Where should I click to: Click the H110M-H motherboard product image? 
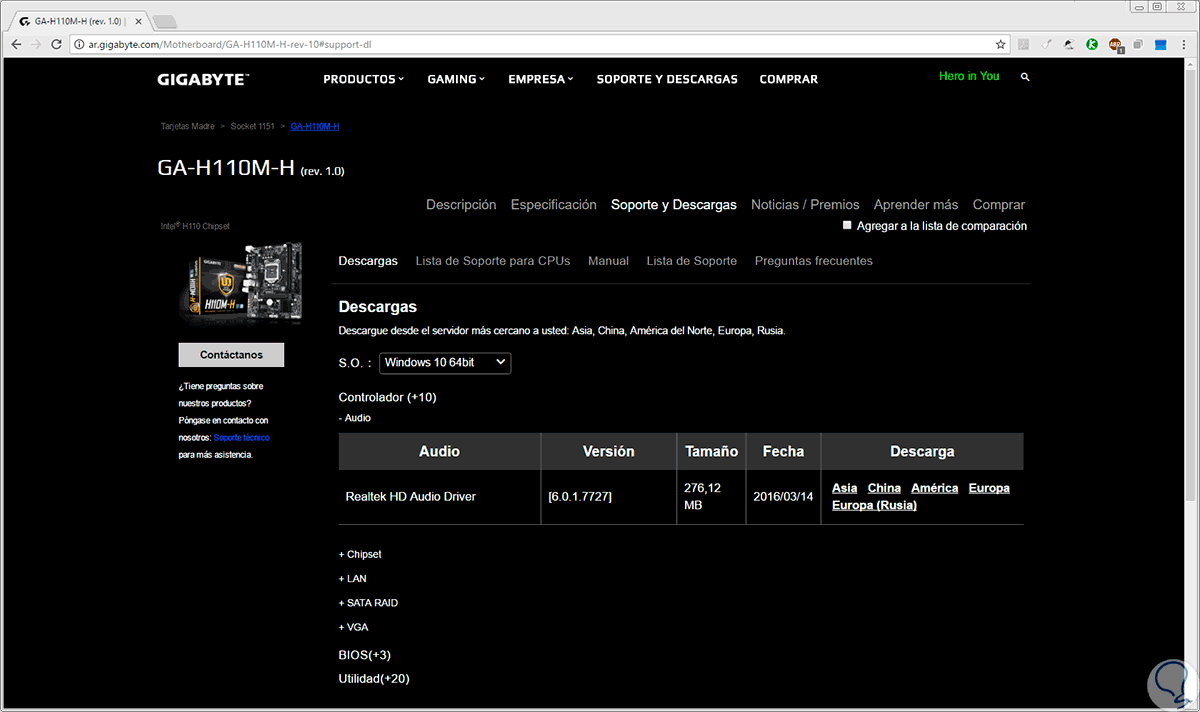(x=241, y=283)
